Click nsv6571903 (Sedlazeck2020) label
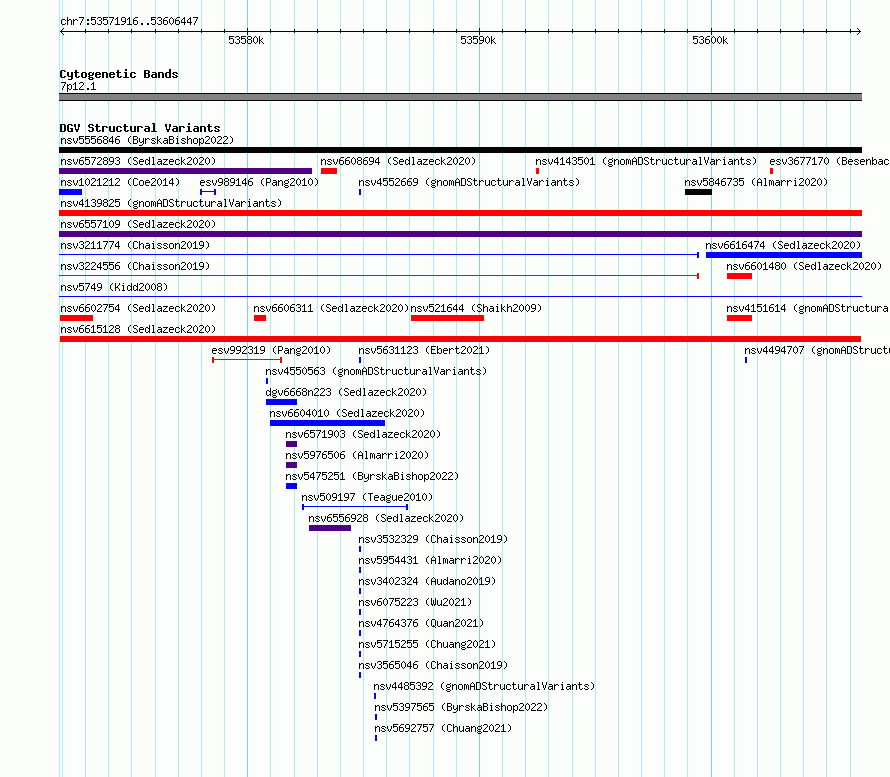Screen dimensions: 890x777 [363, 434]
